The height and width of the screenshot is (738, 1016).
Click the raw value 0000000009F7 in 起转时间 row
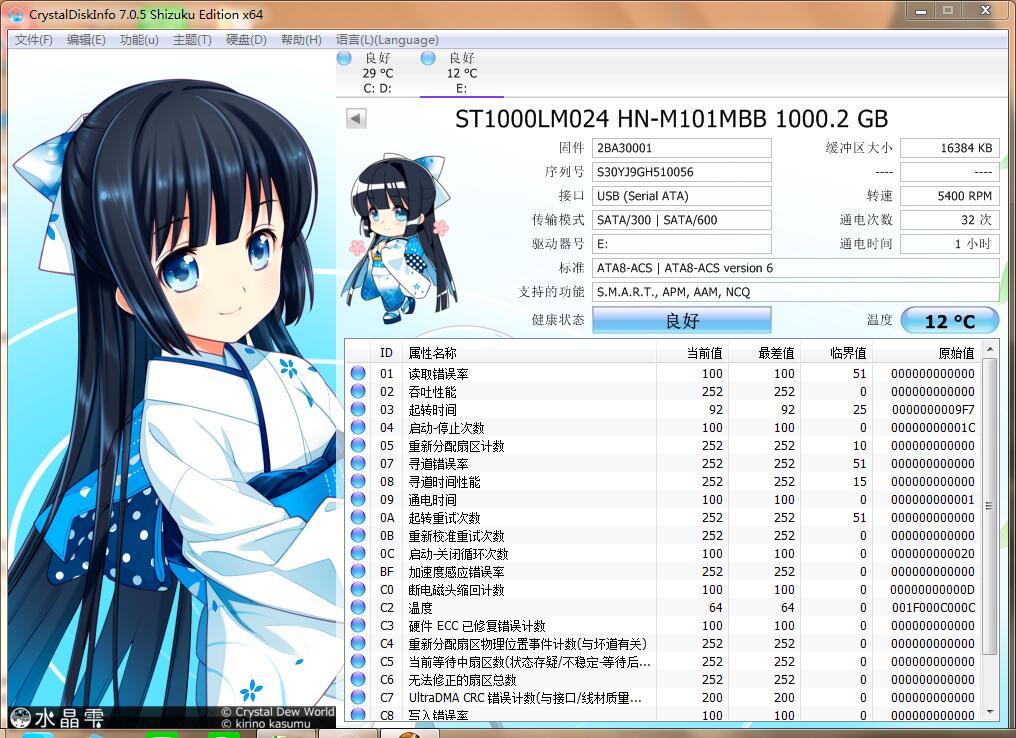click(x=933, y=409)
